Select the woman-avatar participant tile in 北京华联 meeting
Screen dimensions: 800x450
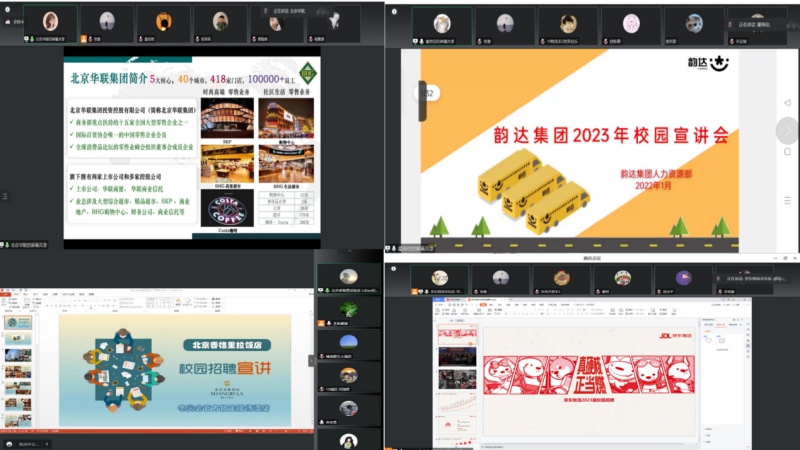pyautogui.click(x=50, y=23)
